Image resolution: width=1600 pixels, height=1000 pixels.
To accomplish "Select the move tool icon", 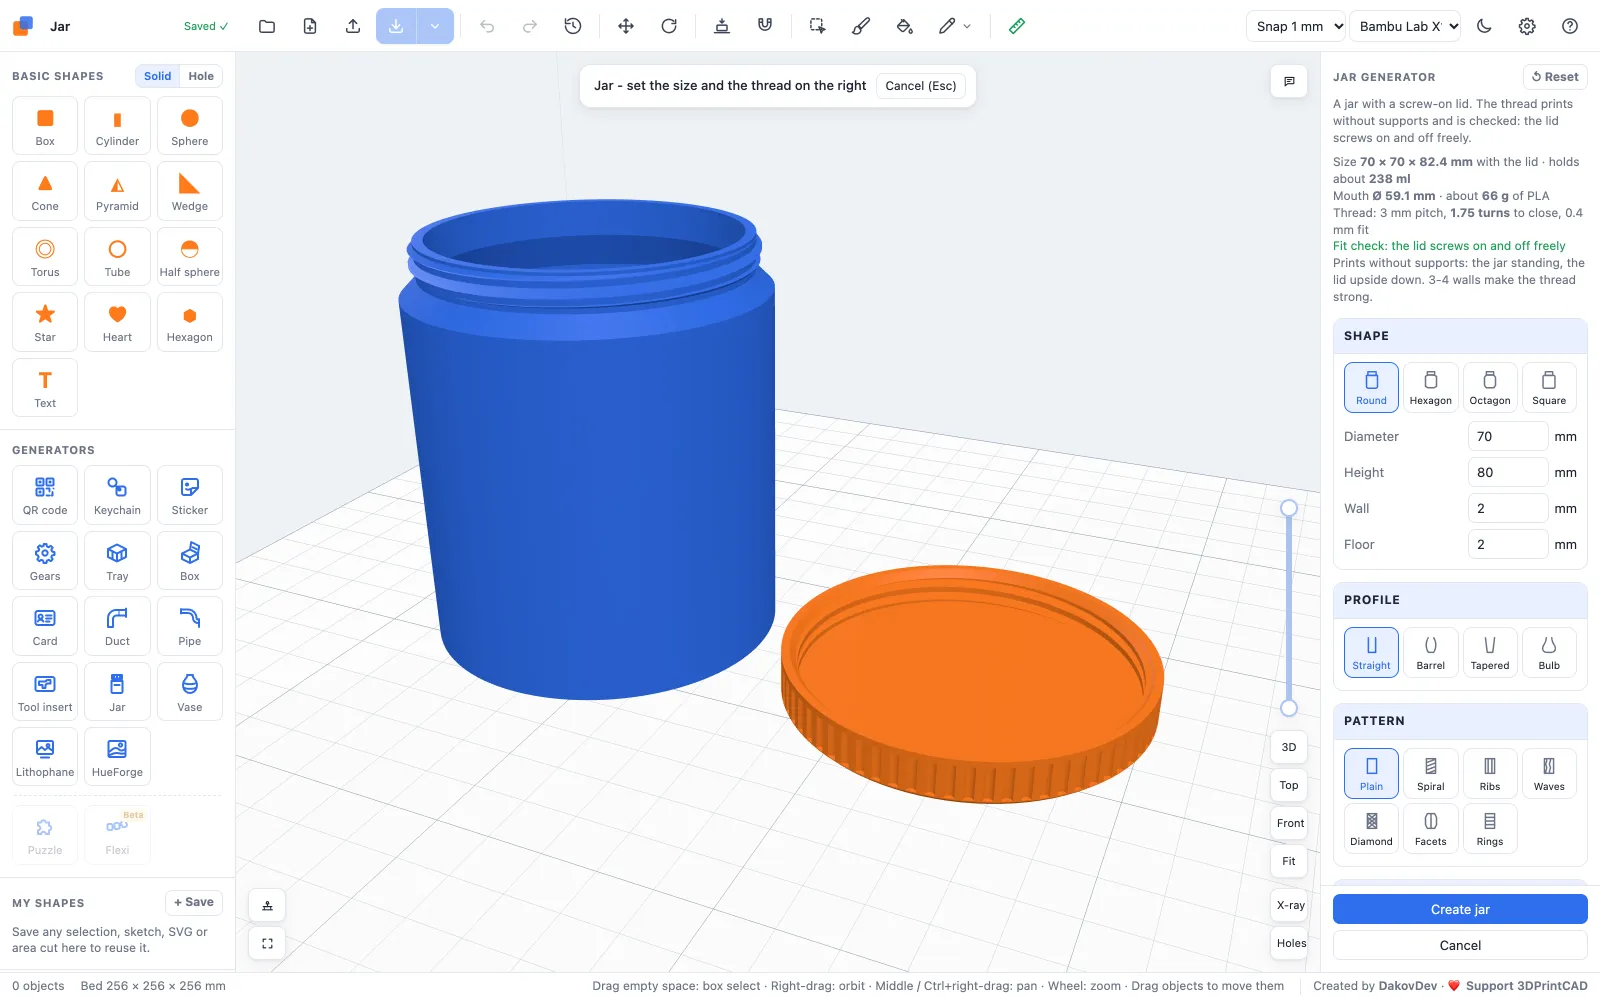I will click(x=626, y=26).
